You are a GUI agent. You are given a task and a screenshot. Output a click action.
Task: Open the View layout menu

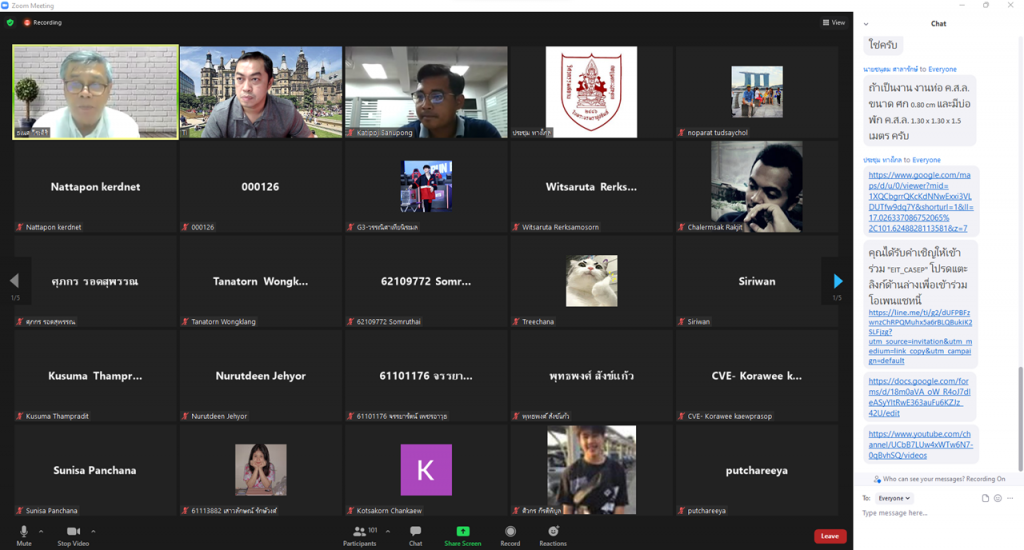[x=834, y=22]
